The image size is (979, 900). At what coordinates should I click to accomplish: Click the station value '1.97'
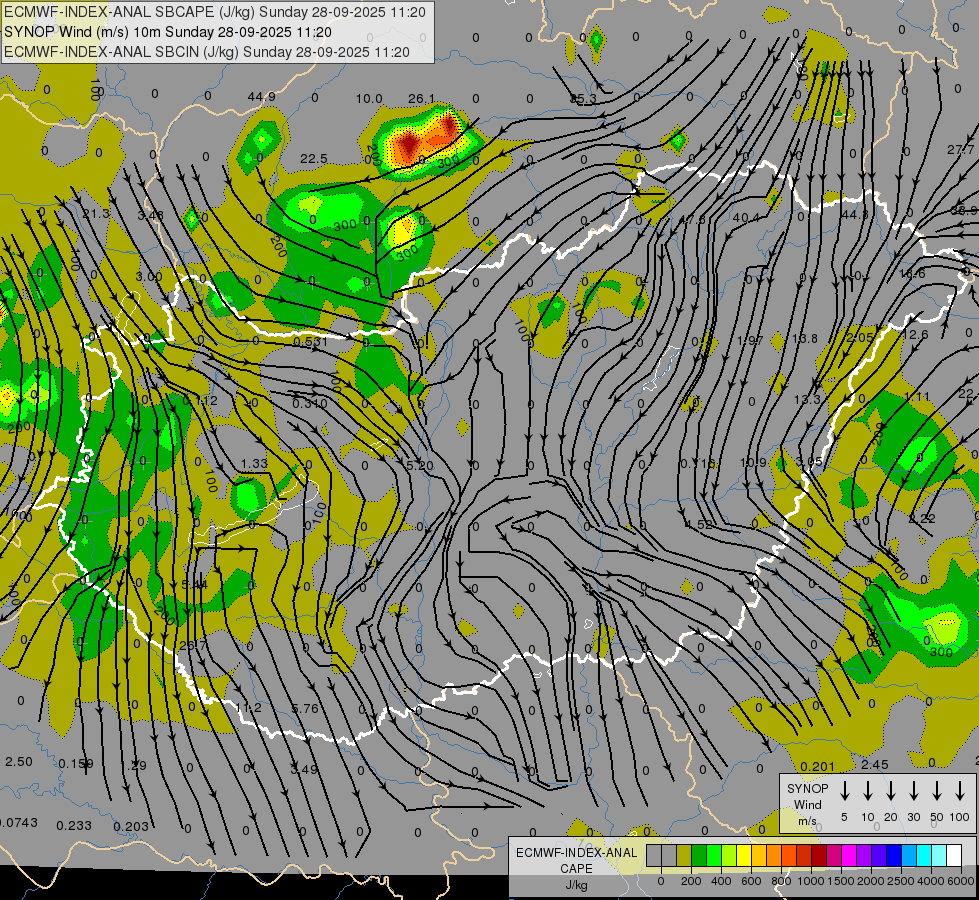click(x=750, y=340)
